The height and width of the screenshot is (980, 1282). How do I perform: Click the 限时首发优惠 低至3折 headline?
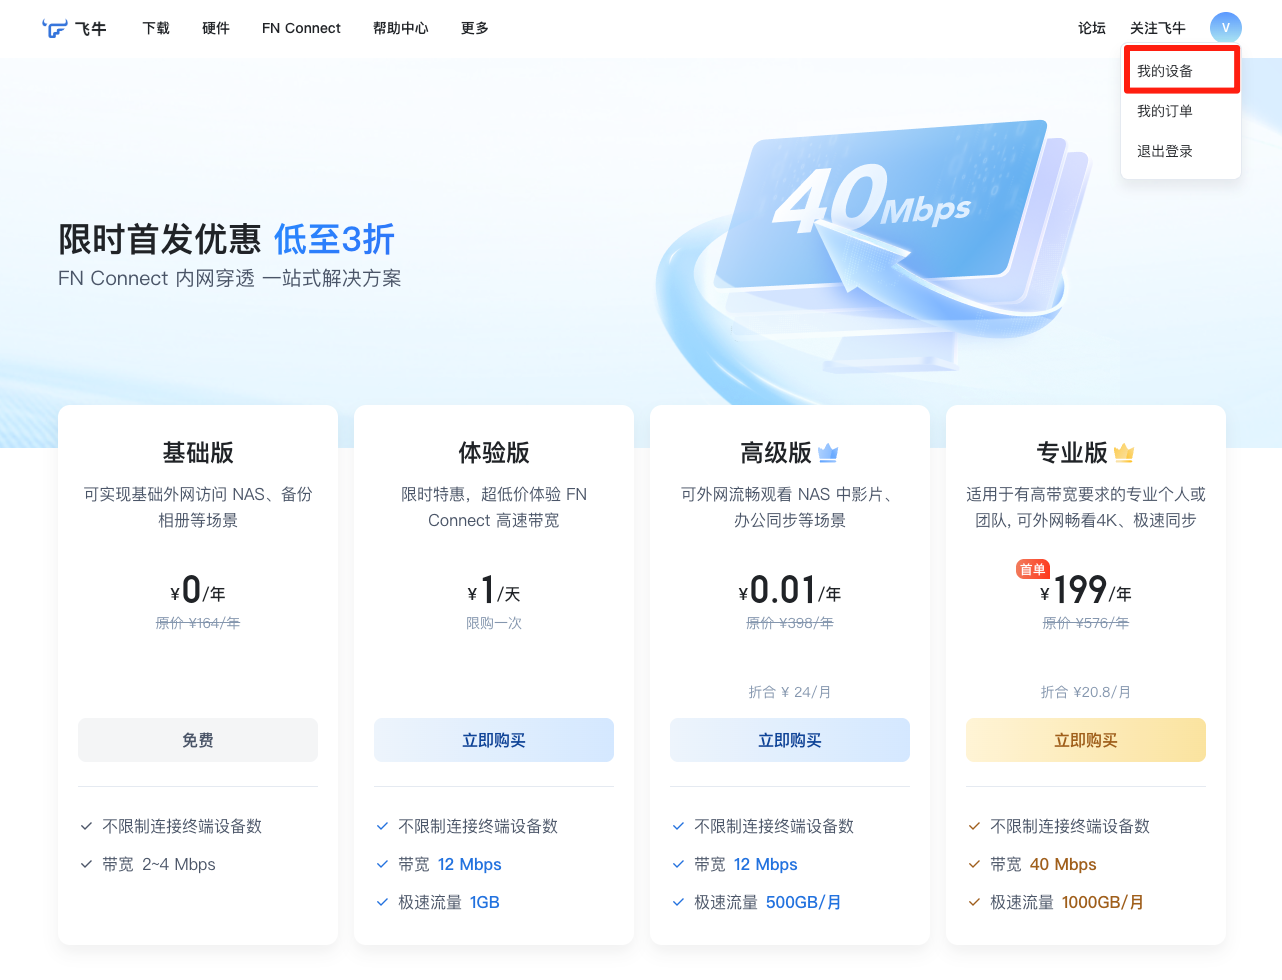point(227,240)
